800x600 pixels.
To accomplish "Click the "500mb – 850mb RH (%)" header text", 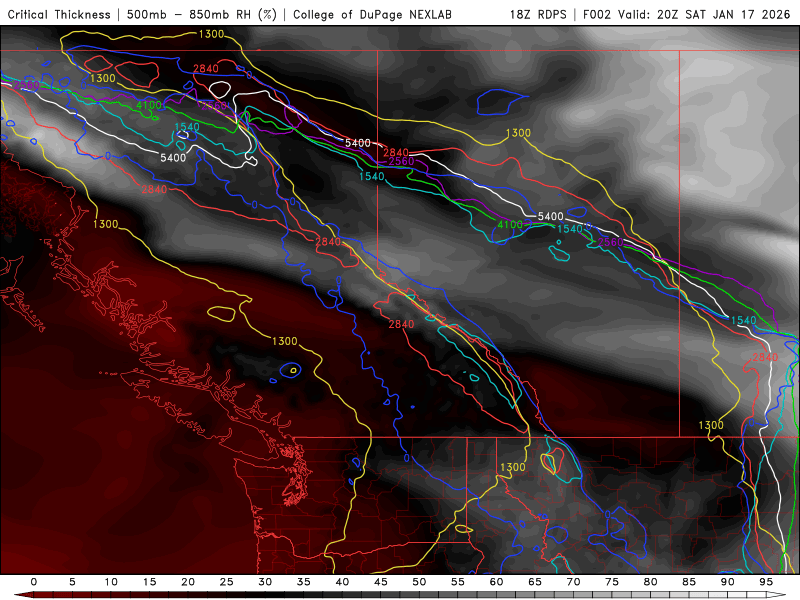I will coord(202,15).
